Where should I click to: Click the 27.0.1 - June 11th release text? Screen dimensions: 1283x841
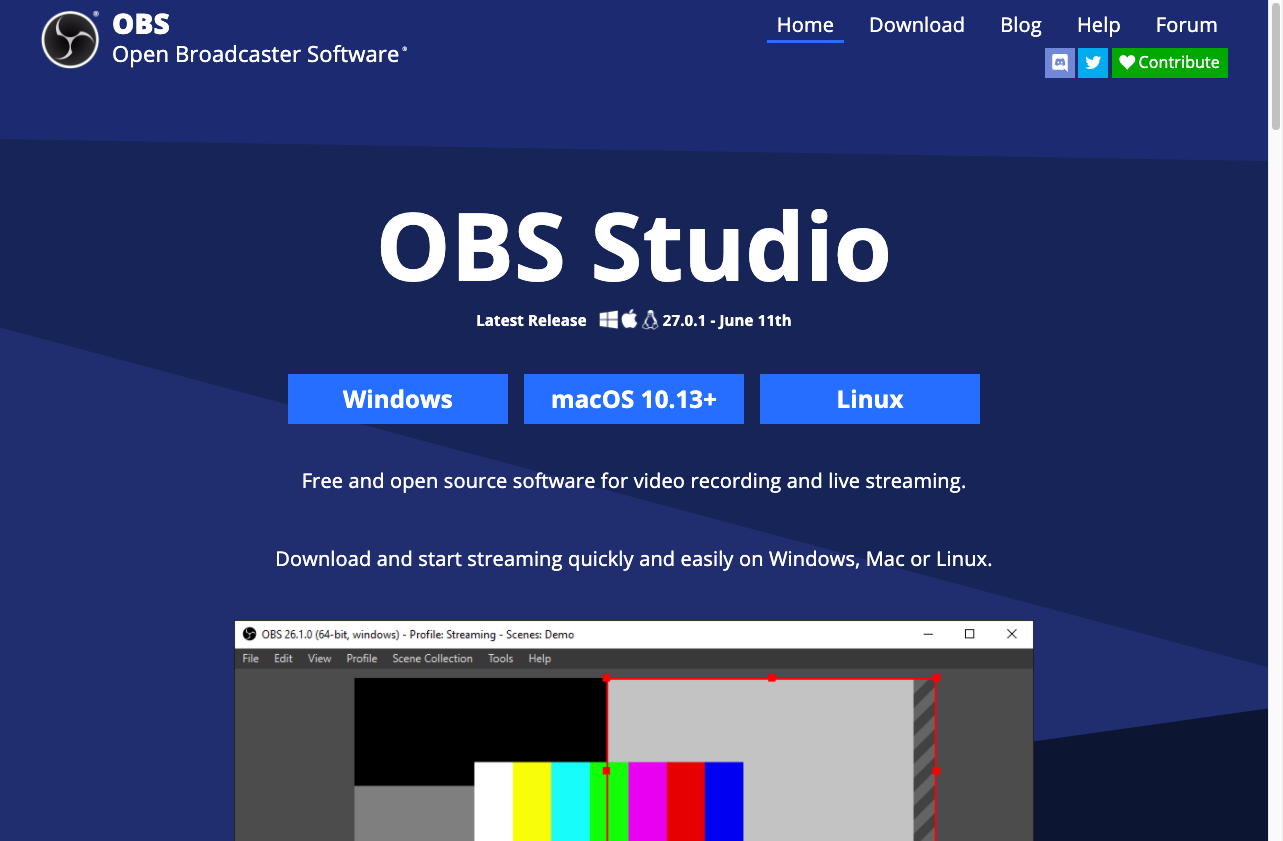(x=727, y=321)
